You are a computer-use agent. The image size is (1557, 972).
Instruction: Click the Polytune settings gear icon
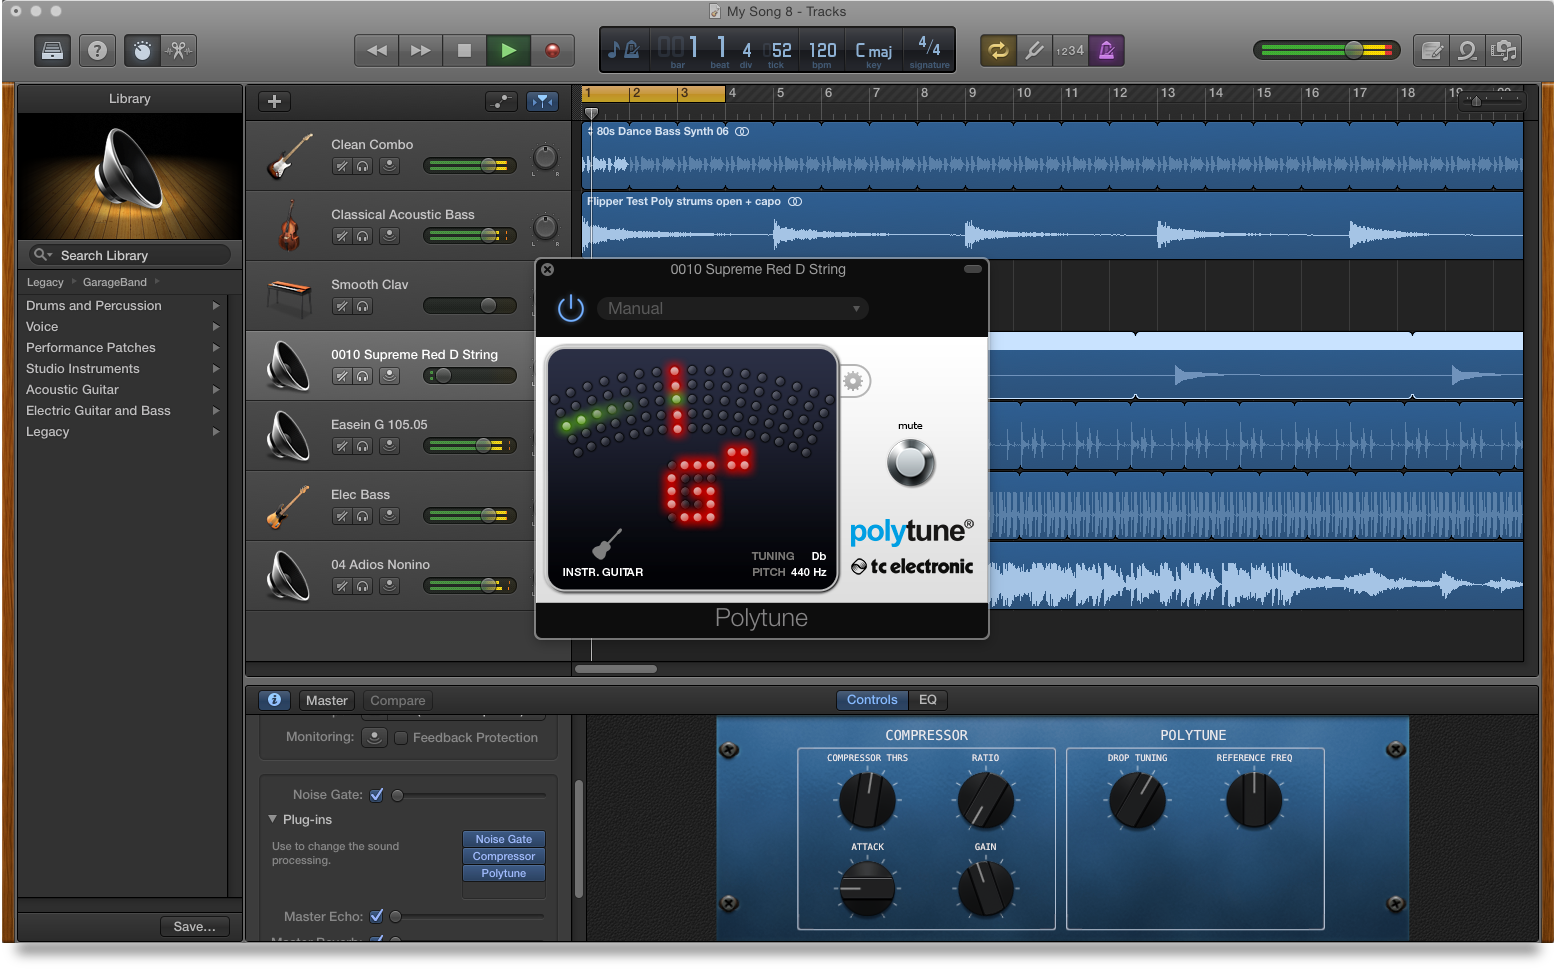pyautogui.click(x=853, y=381)
